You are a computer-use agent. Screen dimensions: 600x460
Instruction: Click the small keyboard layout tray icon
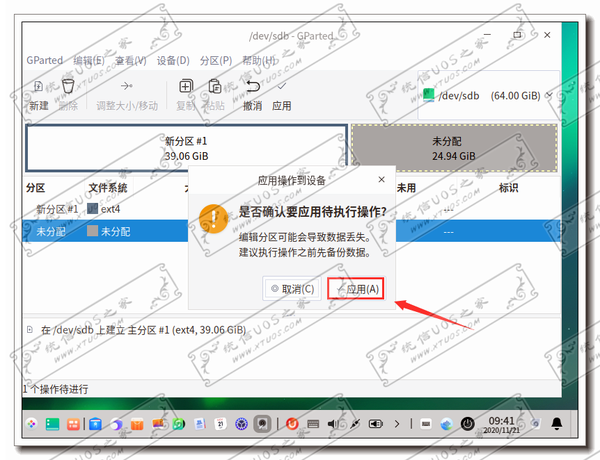[426, 424]
